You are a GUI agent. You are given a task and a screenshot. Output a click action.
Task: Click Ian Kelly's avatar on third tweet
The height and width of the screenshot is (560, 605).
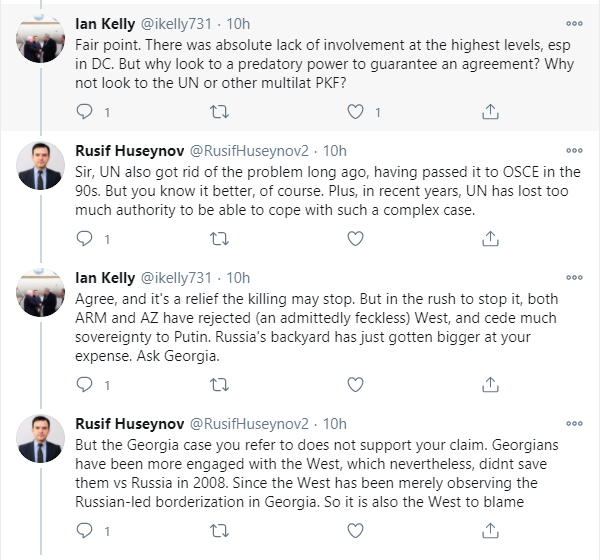click(42, 292)
